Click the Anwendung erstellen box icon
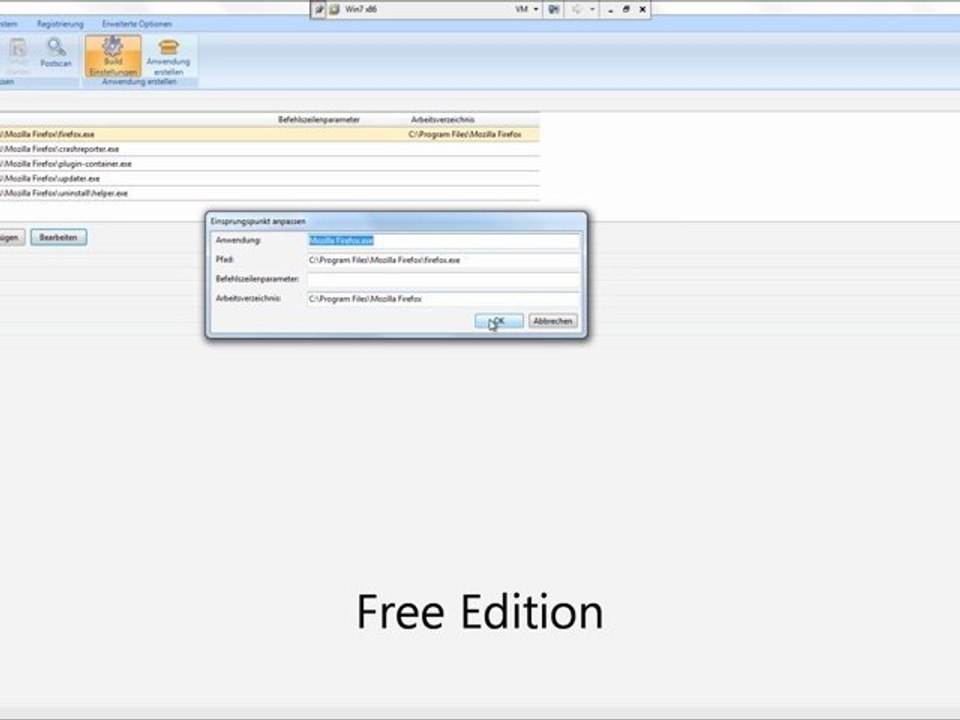Viewport: 960px width, 720px height. 168,47
